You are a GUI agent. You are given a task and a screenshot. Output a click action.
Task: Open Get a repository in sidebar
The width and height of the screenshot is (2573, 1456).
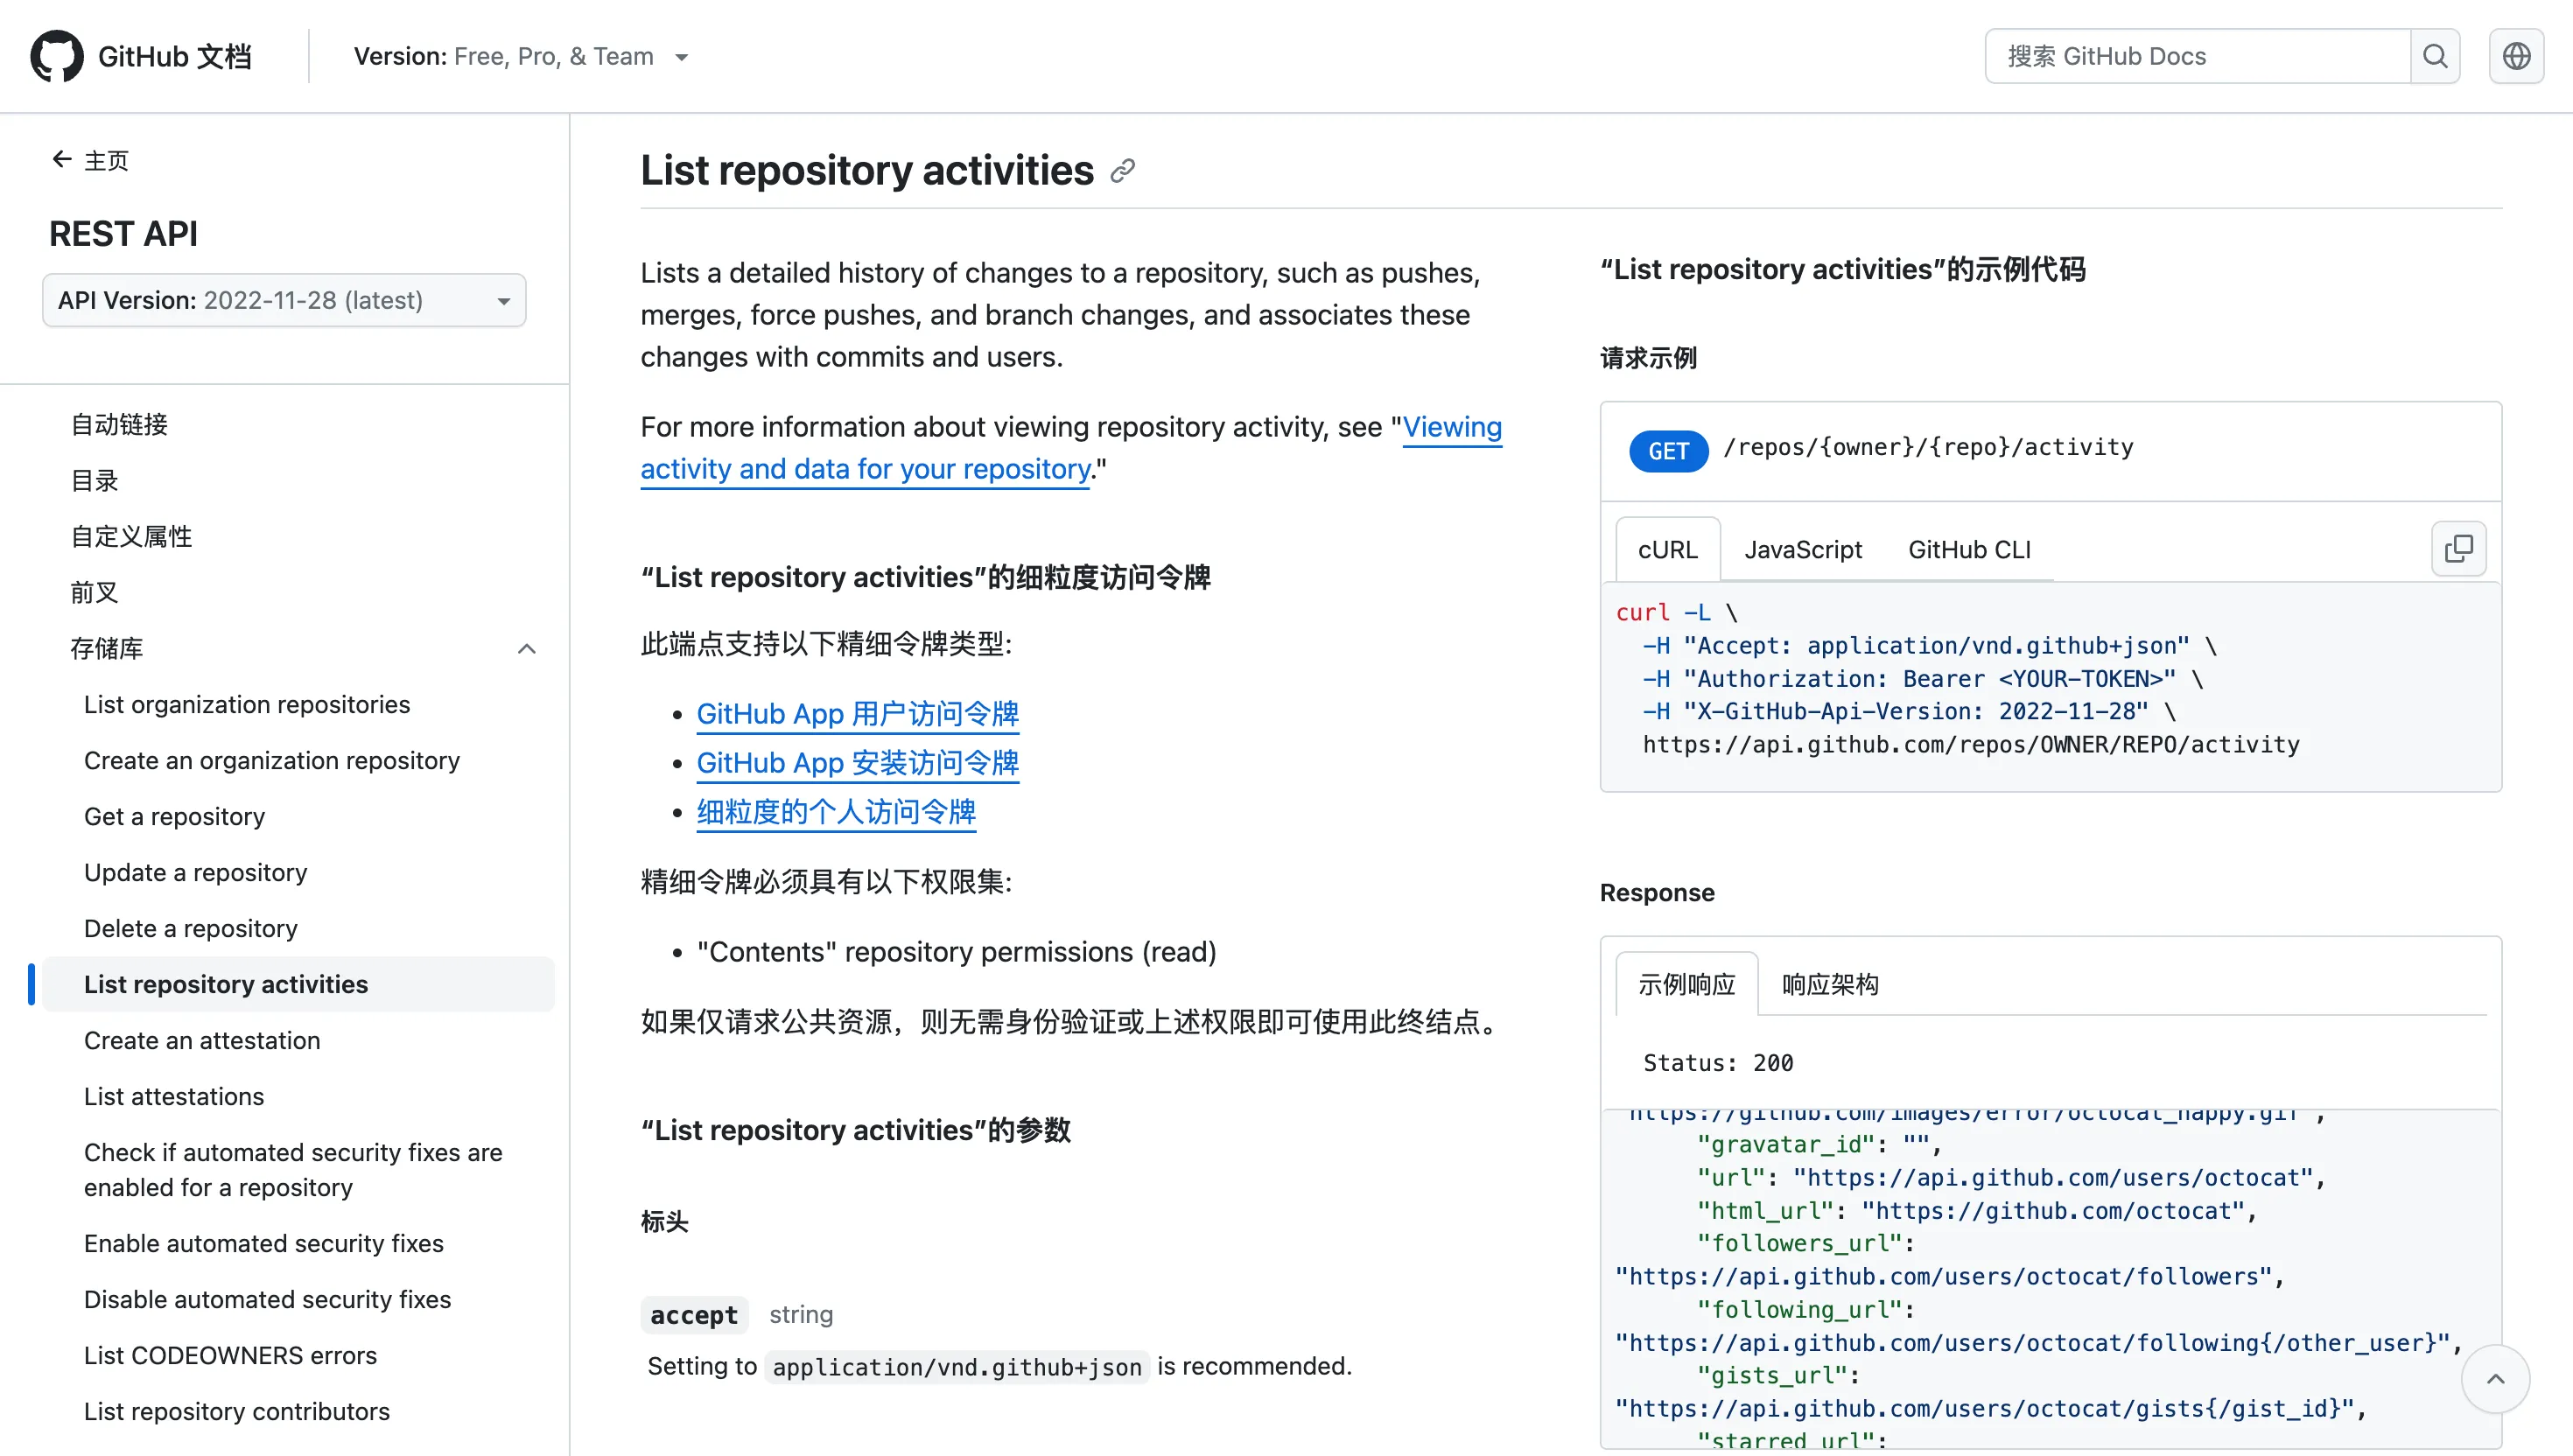[x=174, y=817]
